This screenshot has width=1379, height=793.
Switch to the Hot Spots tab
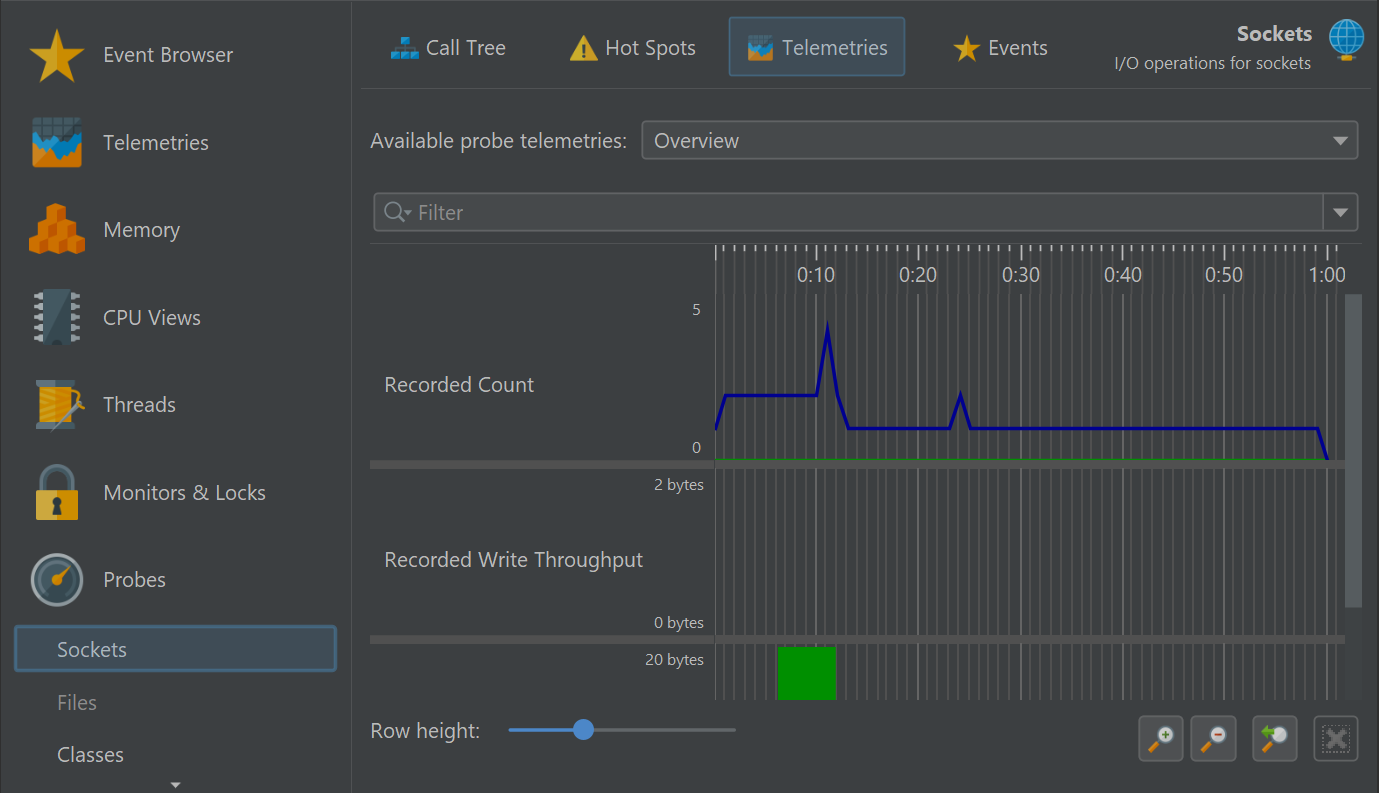(x=632, y=48)
